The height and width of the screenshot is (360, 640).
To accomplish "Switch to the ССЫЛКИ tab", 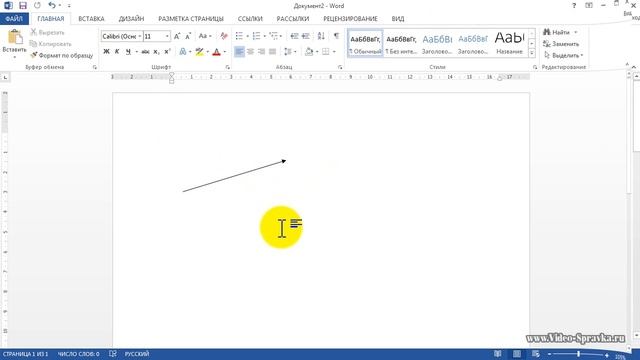I will [x=250, y=19].
